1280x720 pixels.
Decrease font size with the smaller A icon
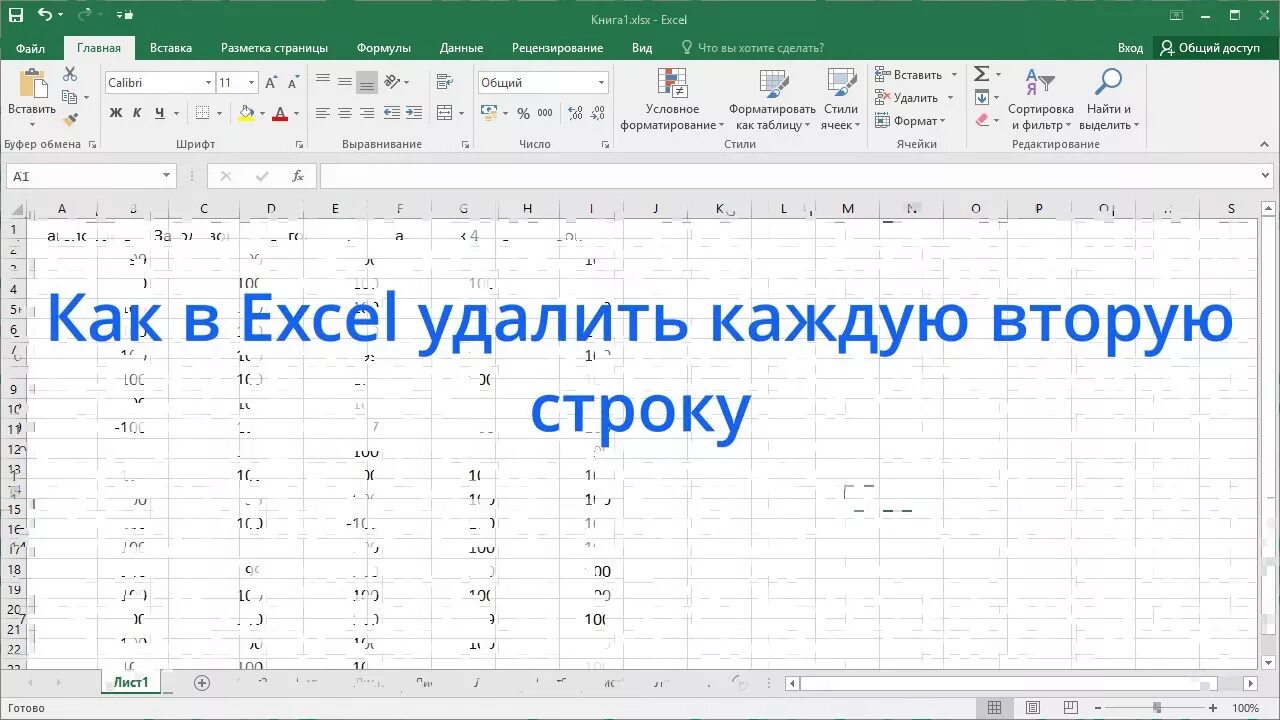pyautogui.click(x=292, y=83)
